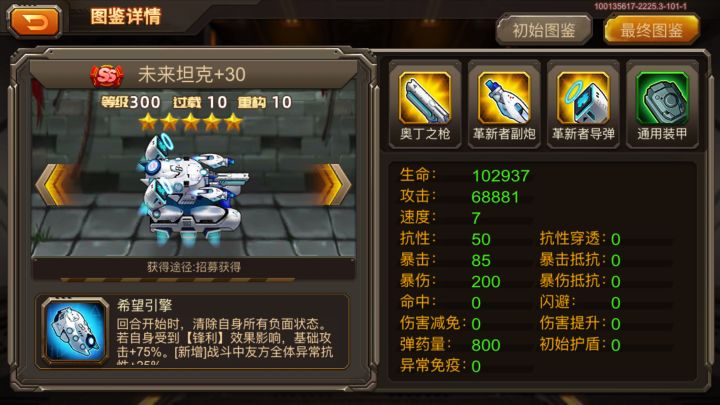Open the 奥丁之枪 weapon icon
The width and height of the screenshot is (720, 405).
(425, 97)
